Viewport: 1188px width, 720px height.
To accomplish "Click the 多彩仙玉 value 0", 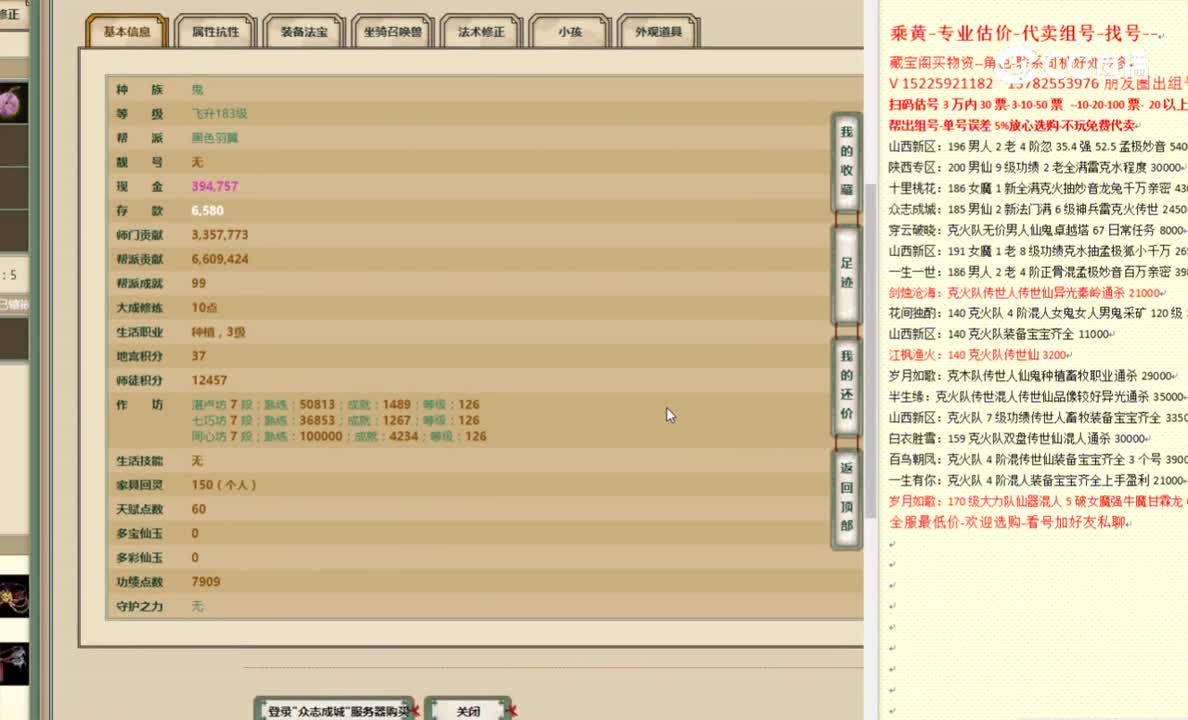I will click(x=195, y=558).
